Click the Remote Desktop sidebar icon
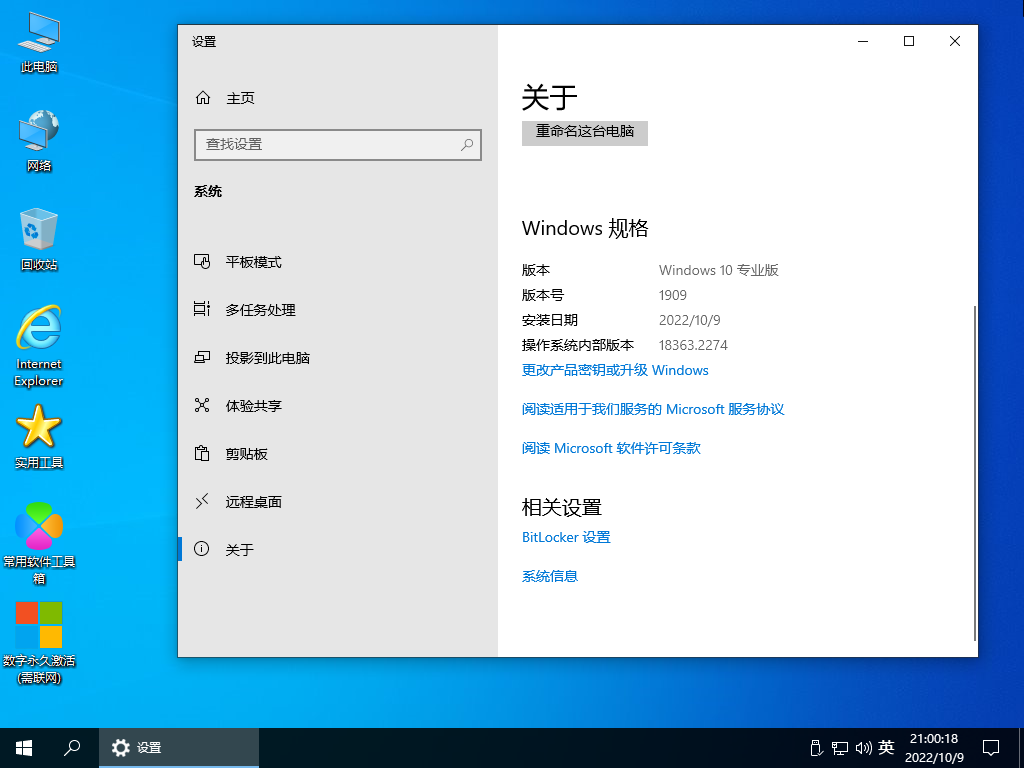Viewport: 1024px width, 768px height. [x=202, y=502]
